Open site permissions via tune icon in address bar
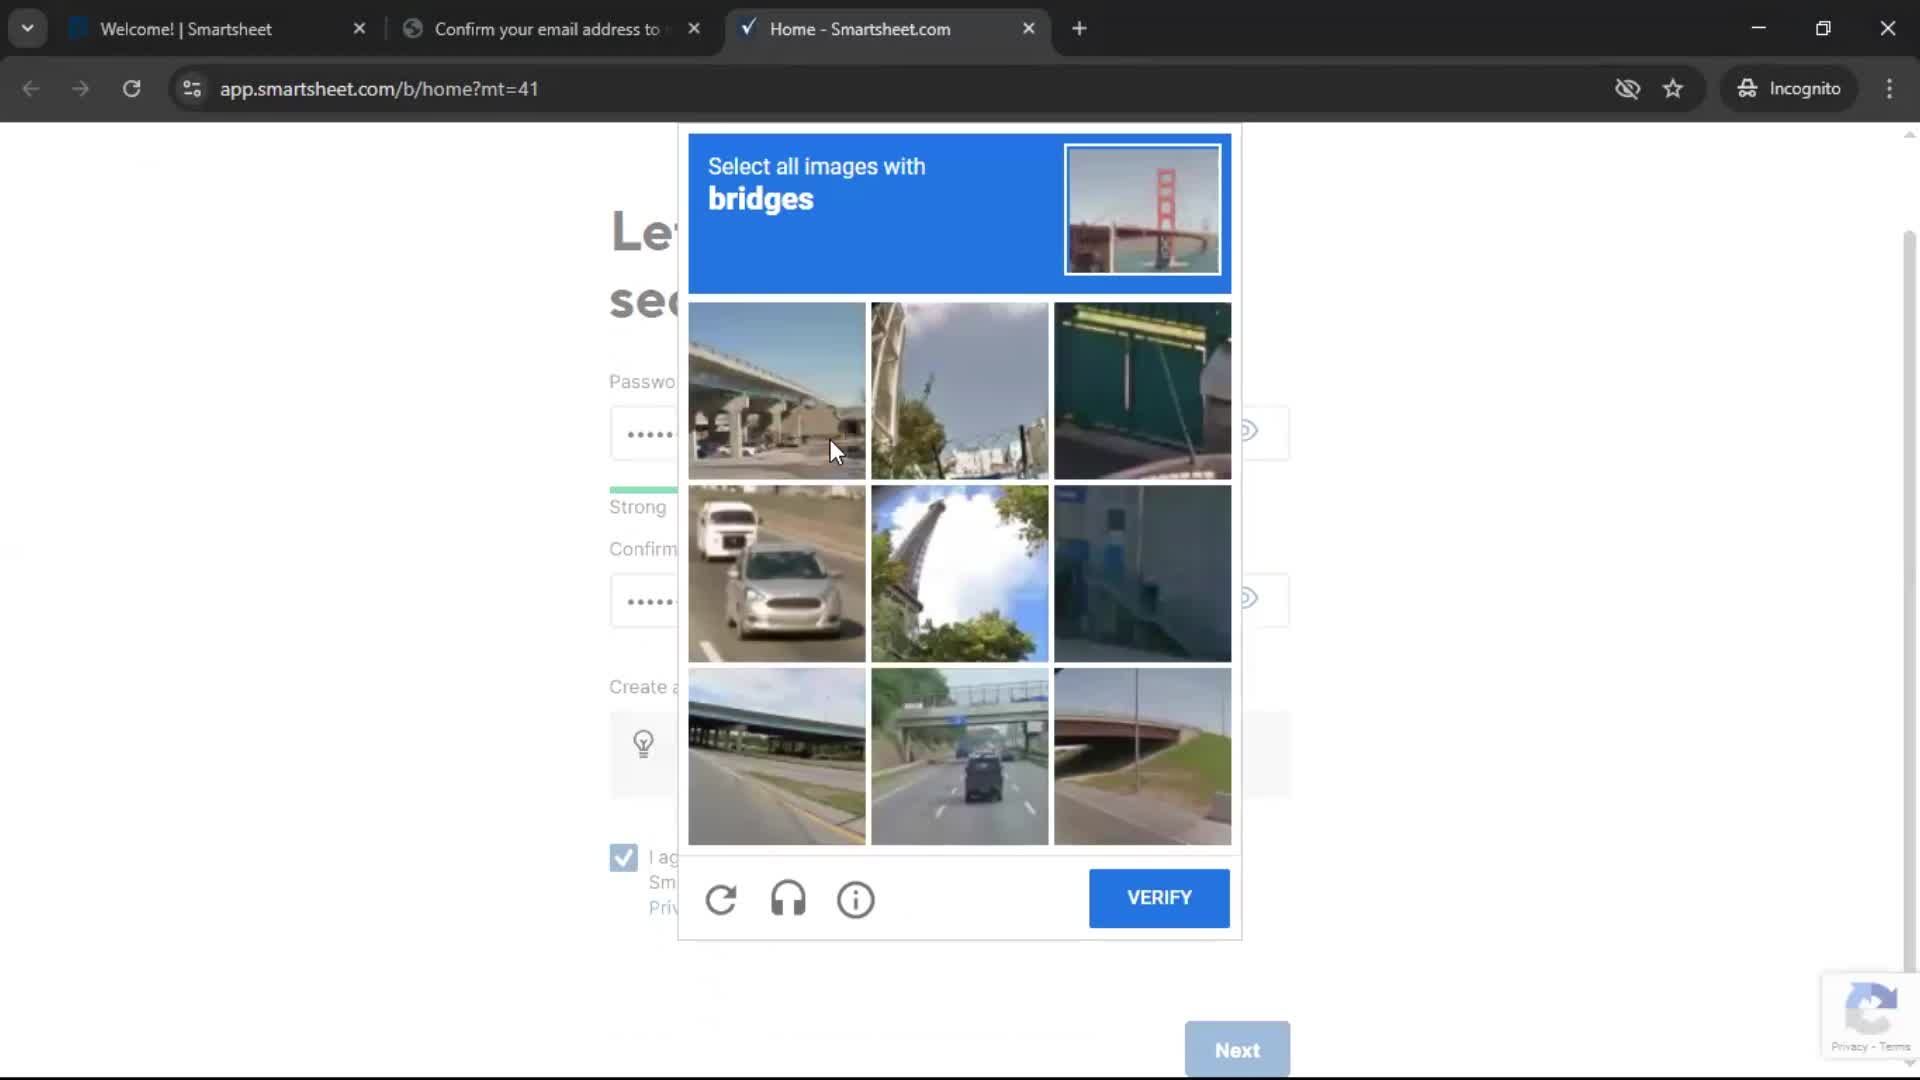The width and height of the screenshot is (1920, 1080). coord(190,88)
